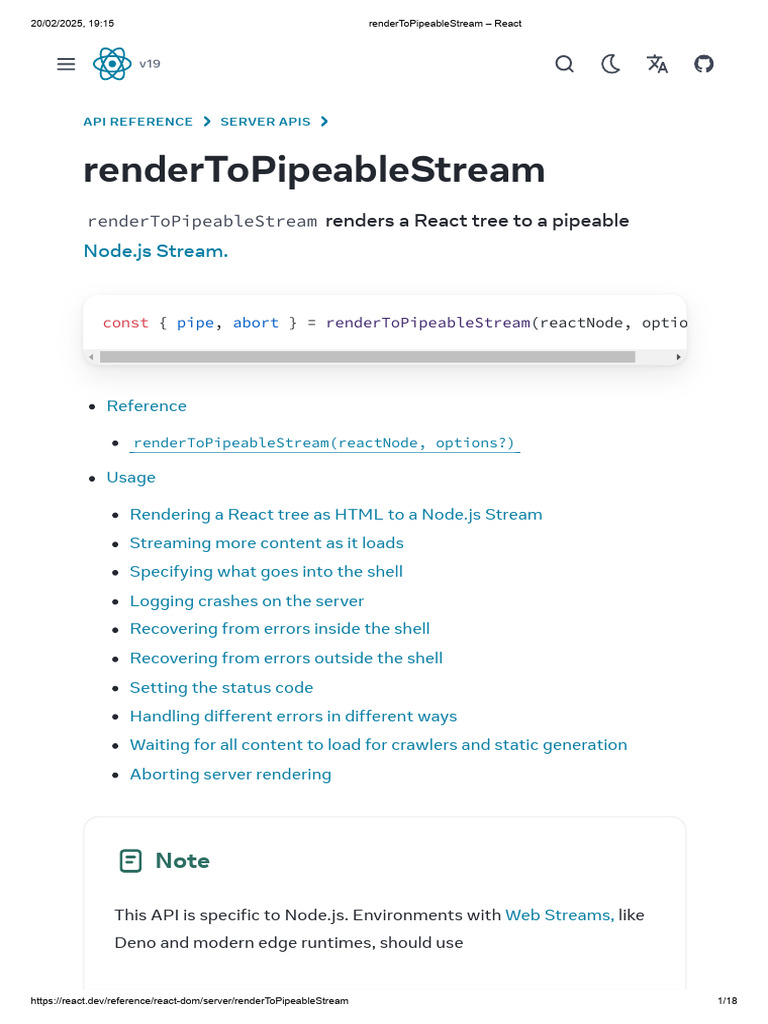This screenshot has height=1024, width=768.
Task: Open the translations icon
Action: click(x=657, y=64)
